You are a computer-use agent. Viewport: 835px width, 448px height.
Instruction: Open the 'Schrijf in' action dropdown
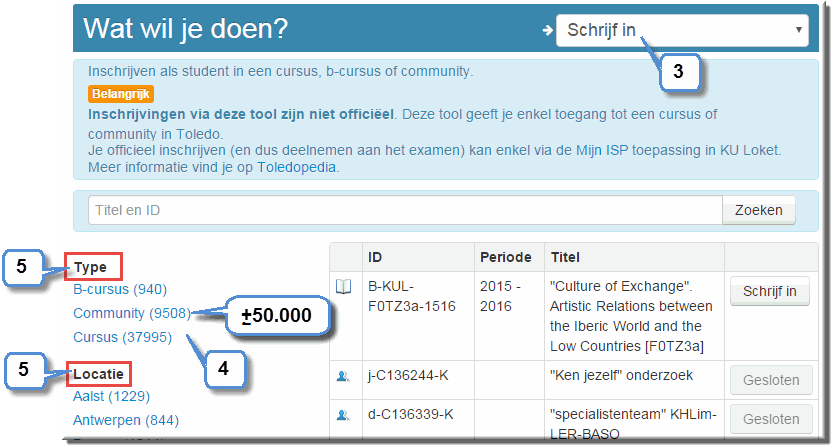[682, 30]
